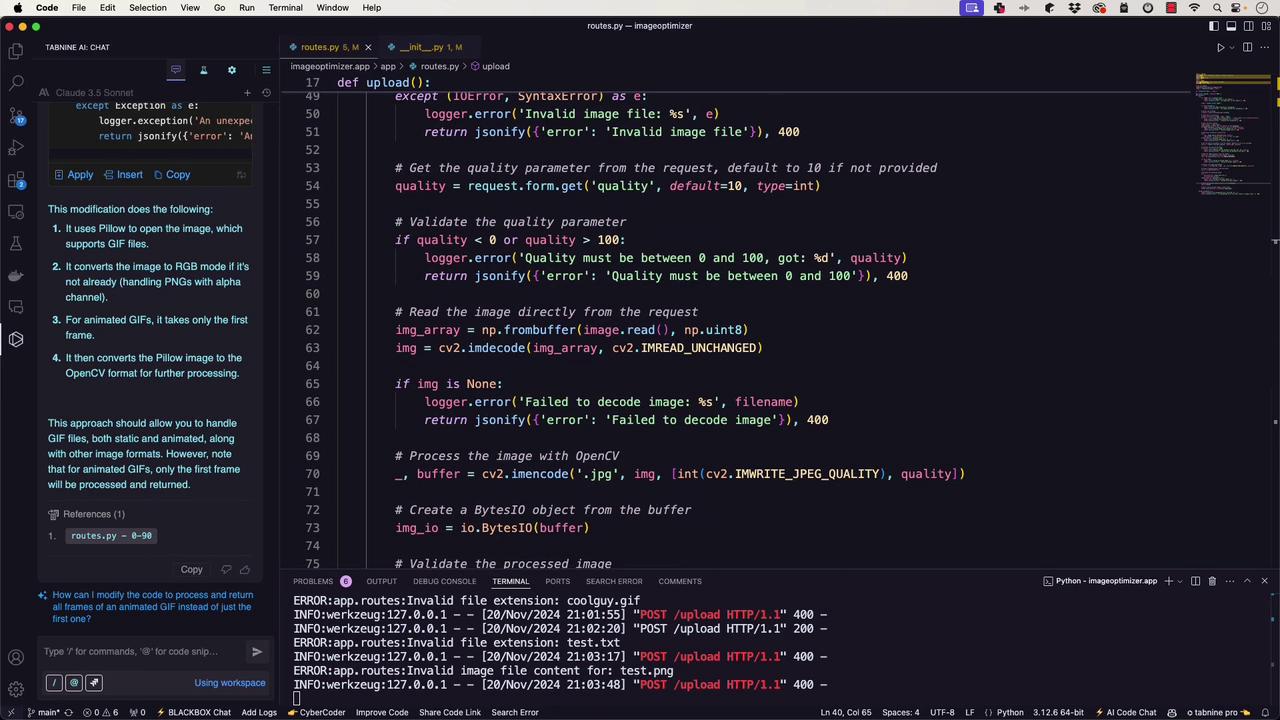The image size is (1280, 720).
Task: Open new terminal launch profile dropdown
Action: [x=1179, y=581]
